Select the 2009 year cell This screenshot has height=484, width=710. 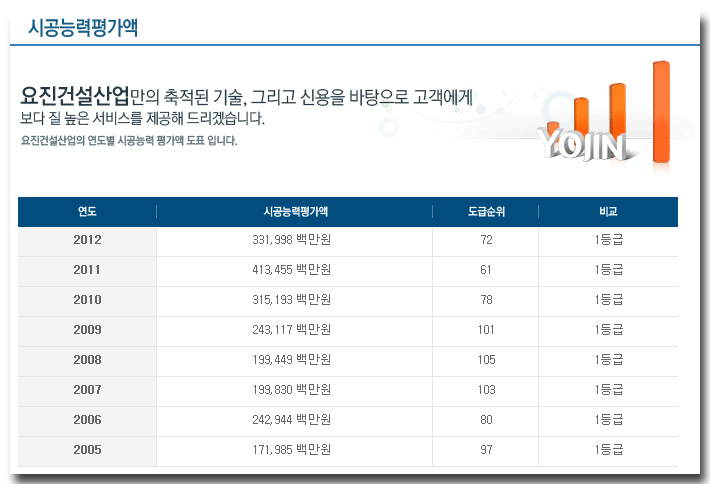coord(87,330)
